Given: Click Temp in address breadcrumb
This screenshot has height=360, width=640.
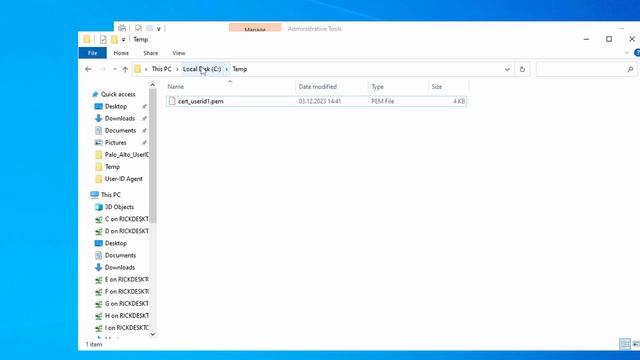Looking at the screenshot, I should tap(240, 69).
